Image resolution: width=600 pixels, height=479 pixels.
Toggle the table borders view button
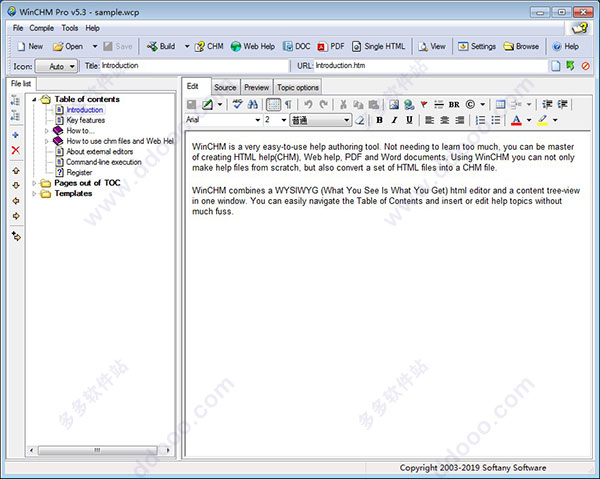pos(273,104)
